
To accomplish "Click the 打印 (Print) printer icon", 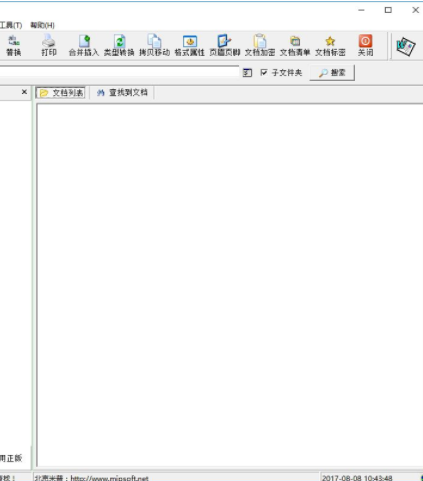I will pos(49,45).
